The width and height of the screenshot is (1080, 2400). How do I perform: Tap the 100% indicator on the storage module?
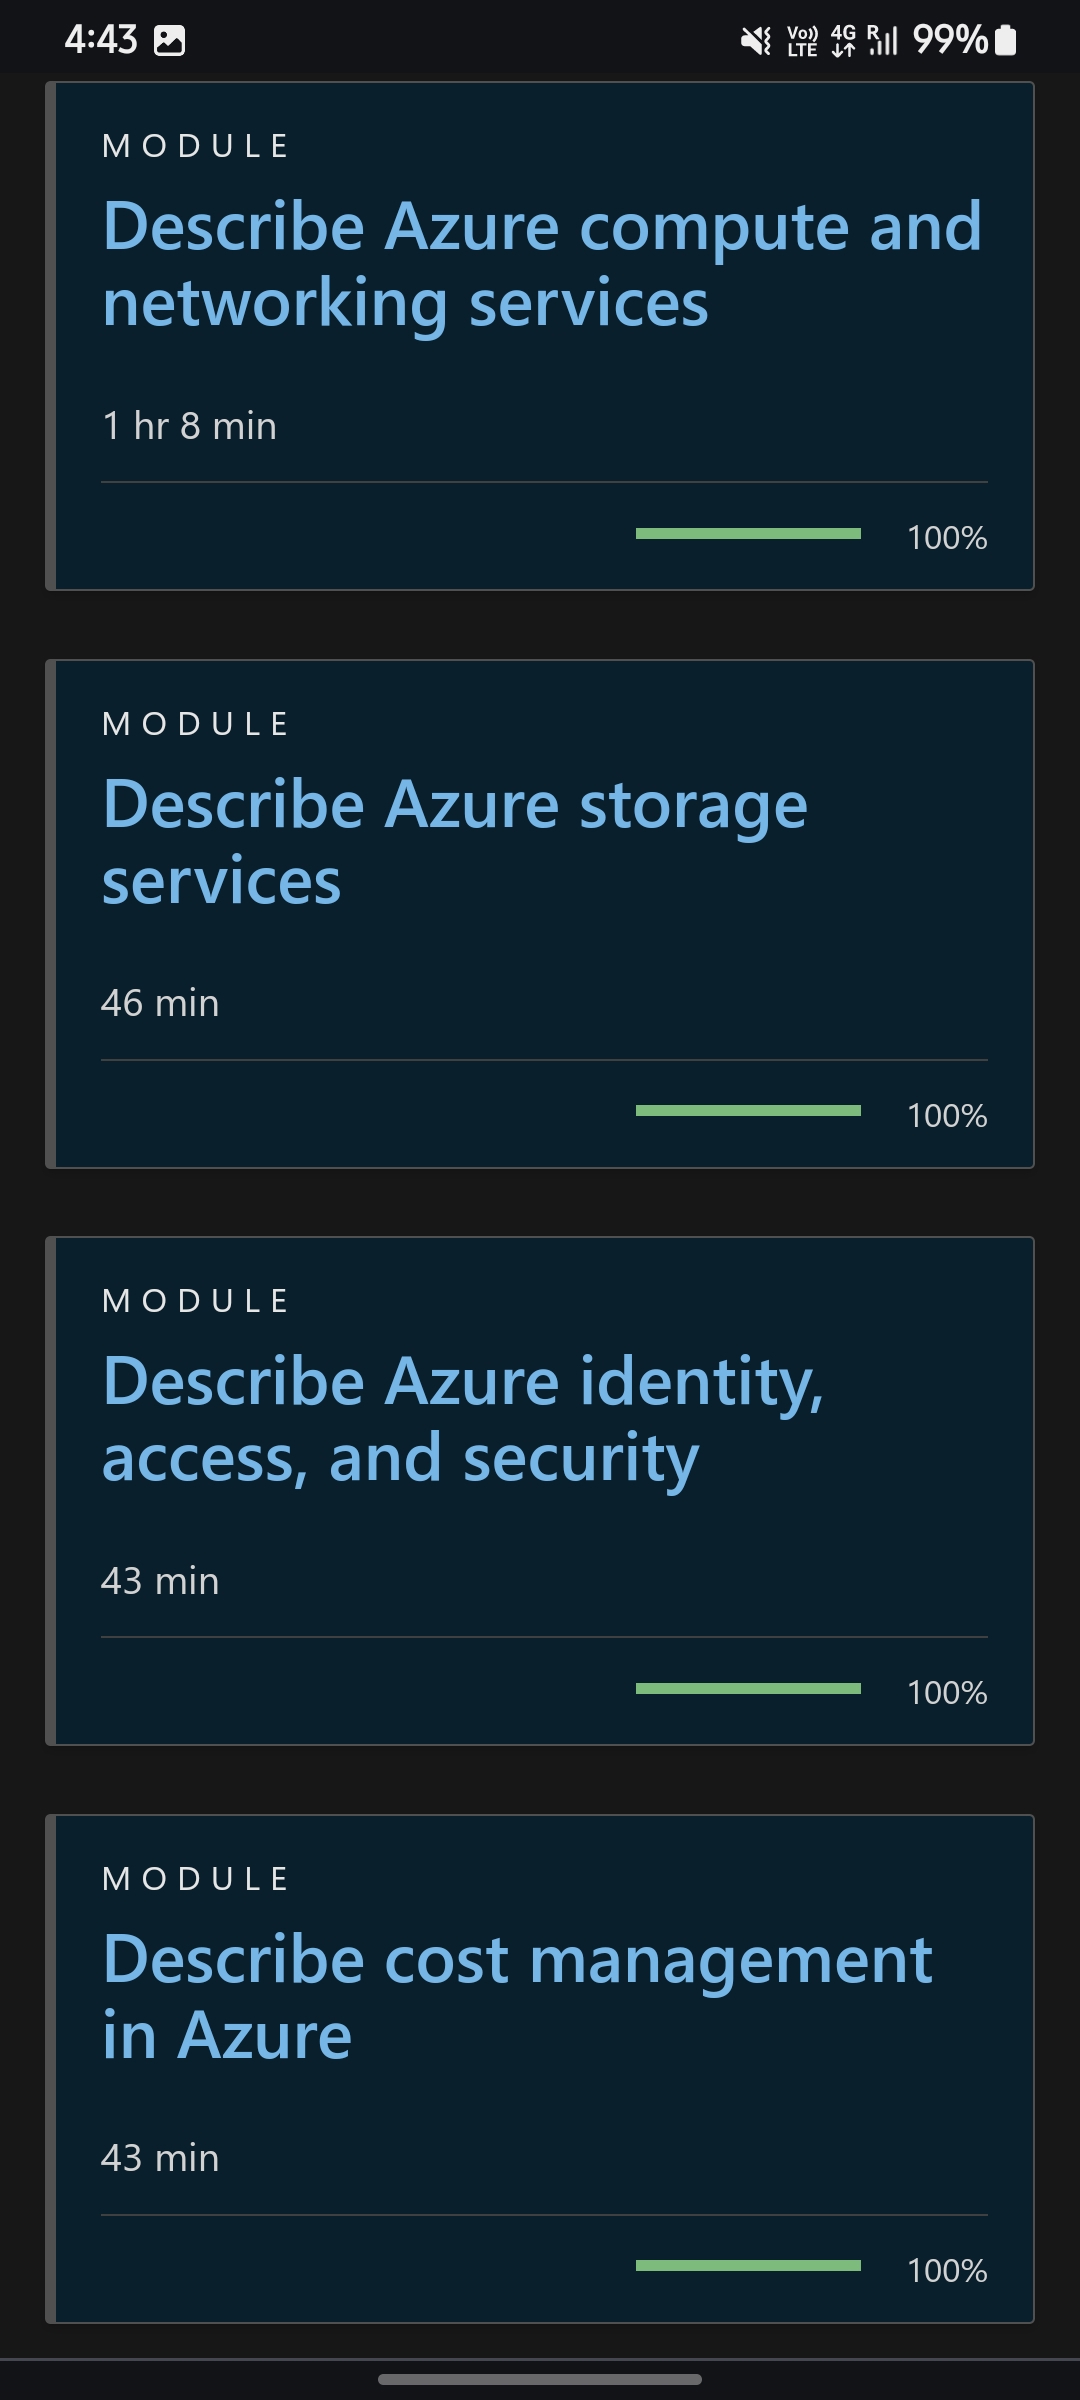(946, 1115)
